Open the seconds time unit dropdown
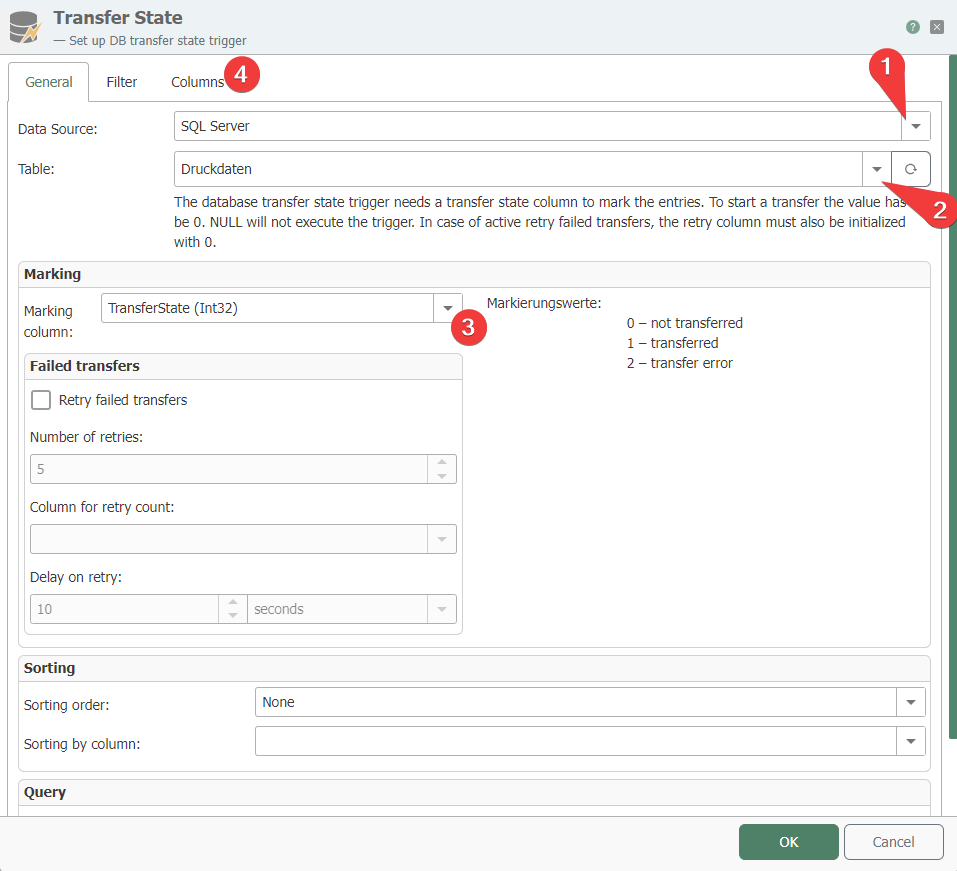This screenshot has height=871, width=957. 441,609
